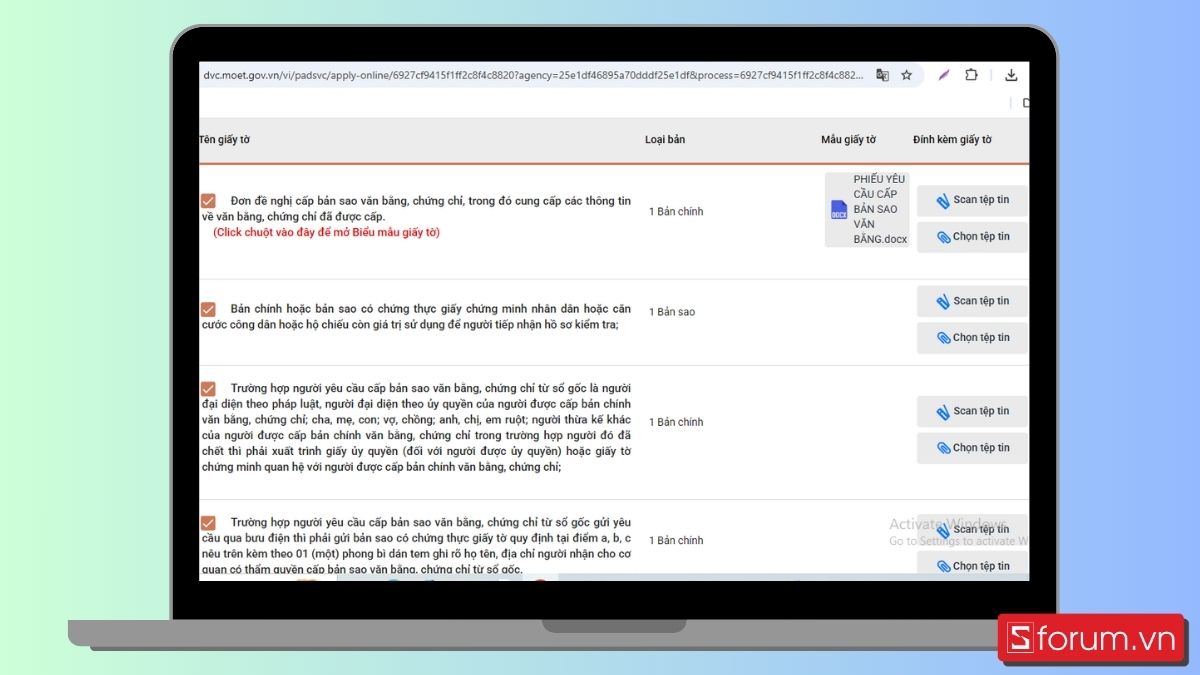
Task: Toggle checkbox for 'người đại diện theo pháp luật' row
Action: [x=208, y=388]
